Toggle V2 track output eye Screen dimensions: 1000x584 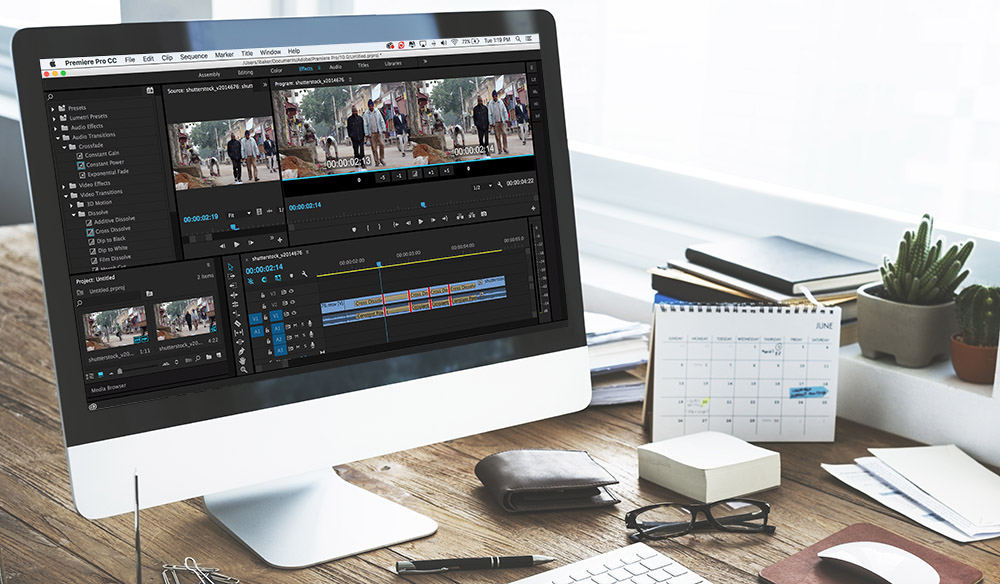pos(292,302)
